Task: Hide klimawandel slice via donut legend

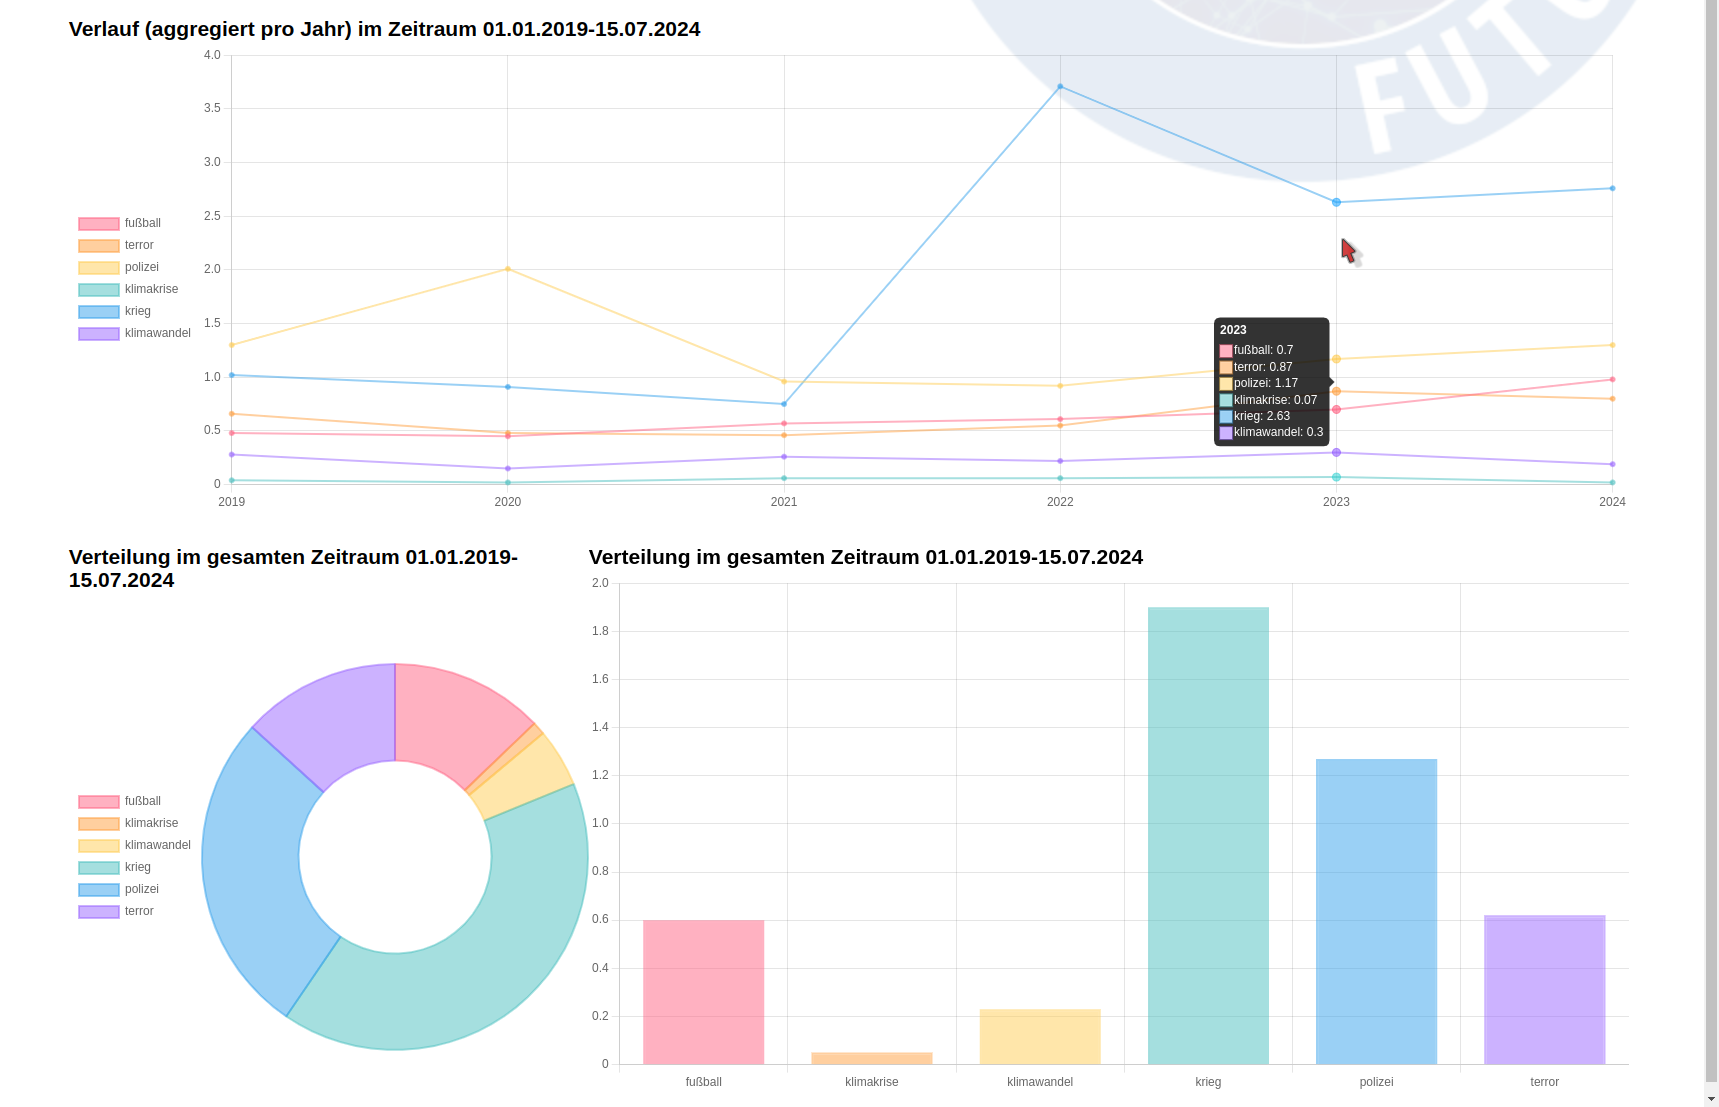Action: pos(135,845)
